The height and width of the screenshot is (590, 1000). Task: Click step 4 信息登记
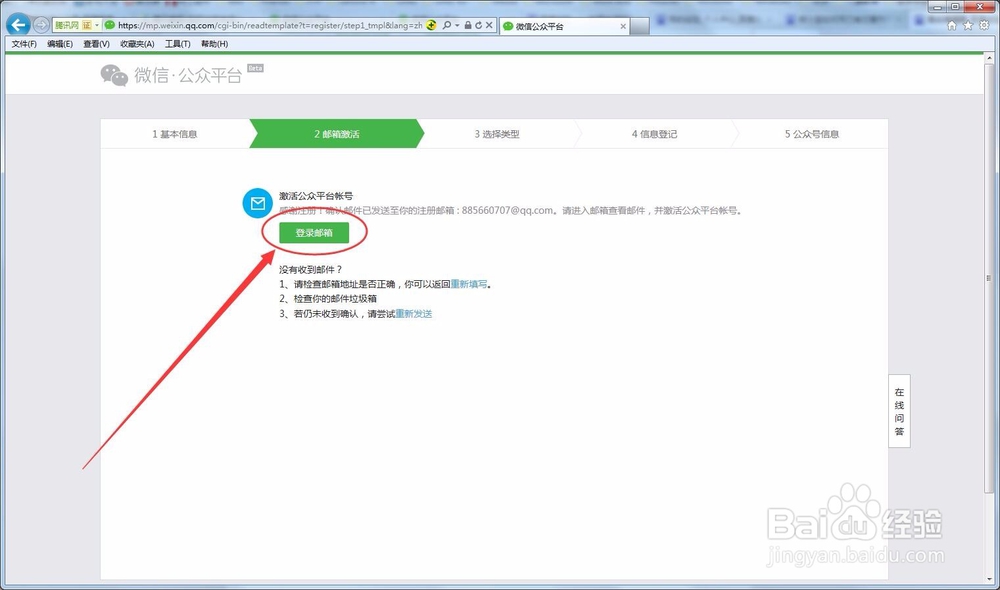[x=654, y=134]
